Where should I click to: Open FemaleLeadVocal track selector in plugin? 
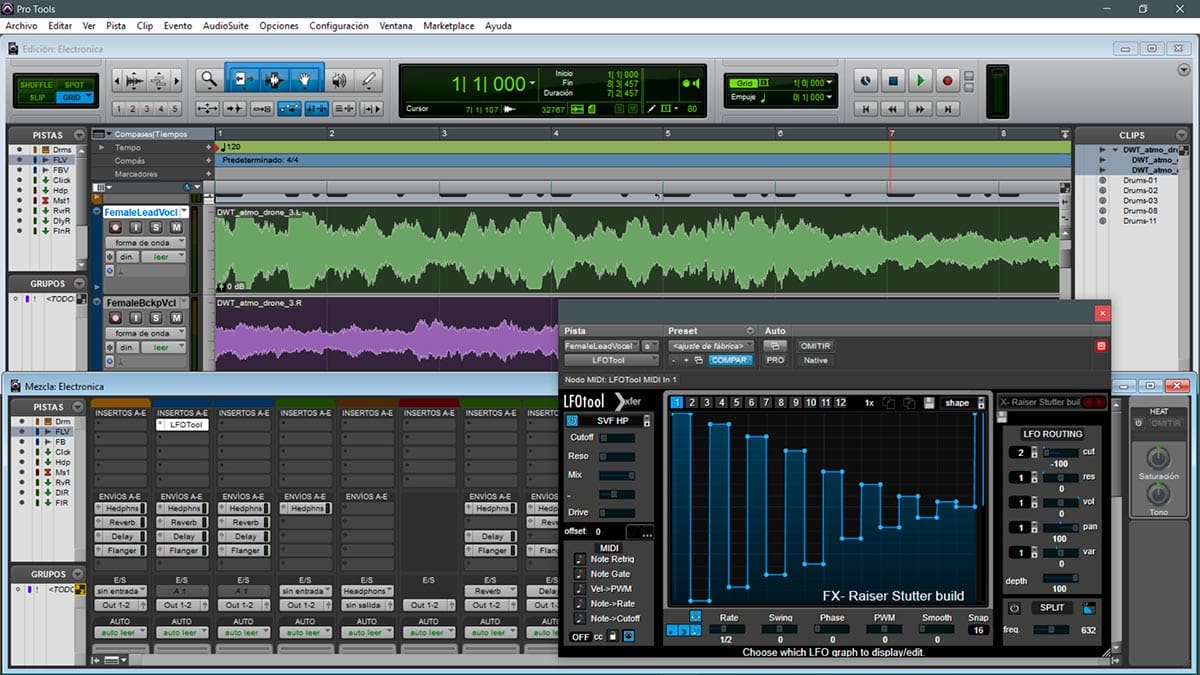tap(602, 346)
